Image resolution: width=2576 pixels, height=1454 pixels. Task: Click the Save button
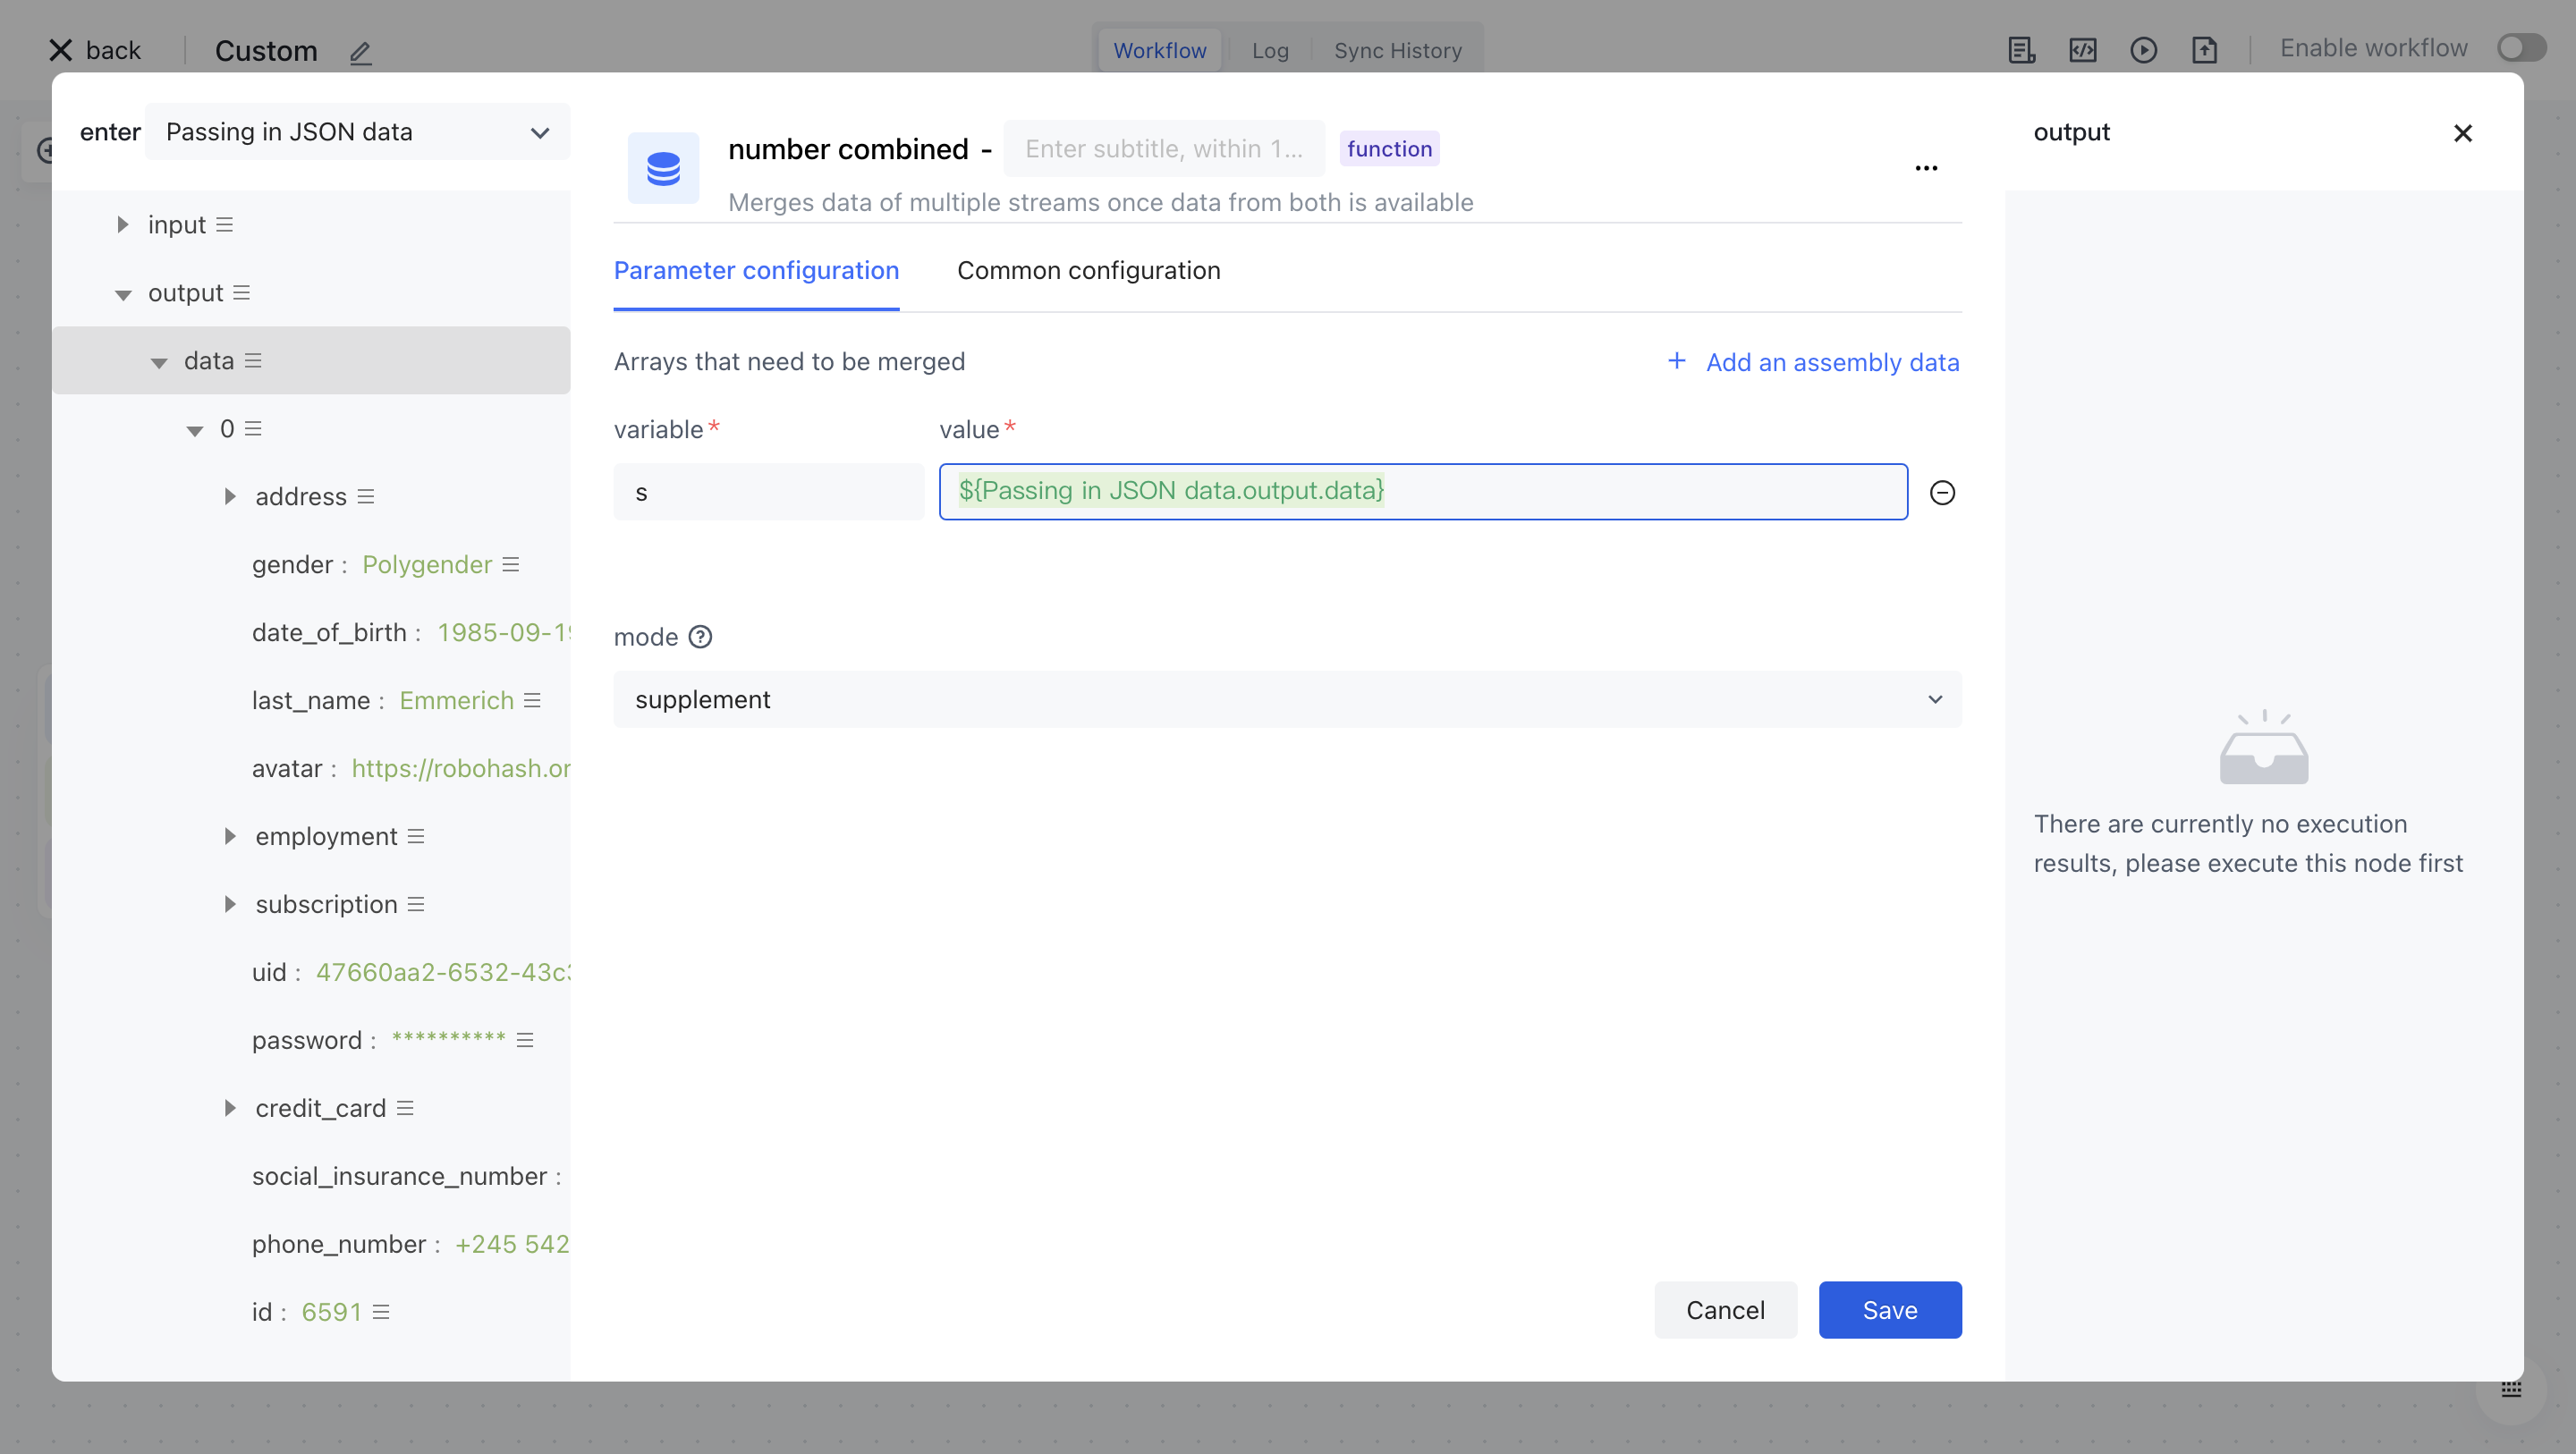(x=1889, y=1310)
